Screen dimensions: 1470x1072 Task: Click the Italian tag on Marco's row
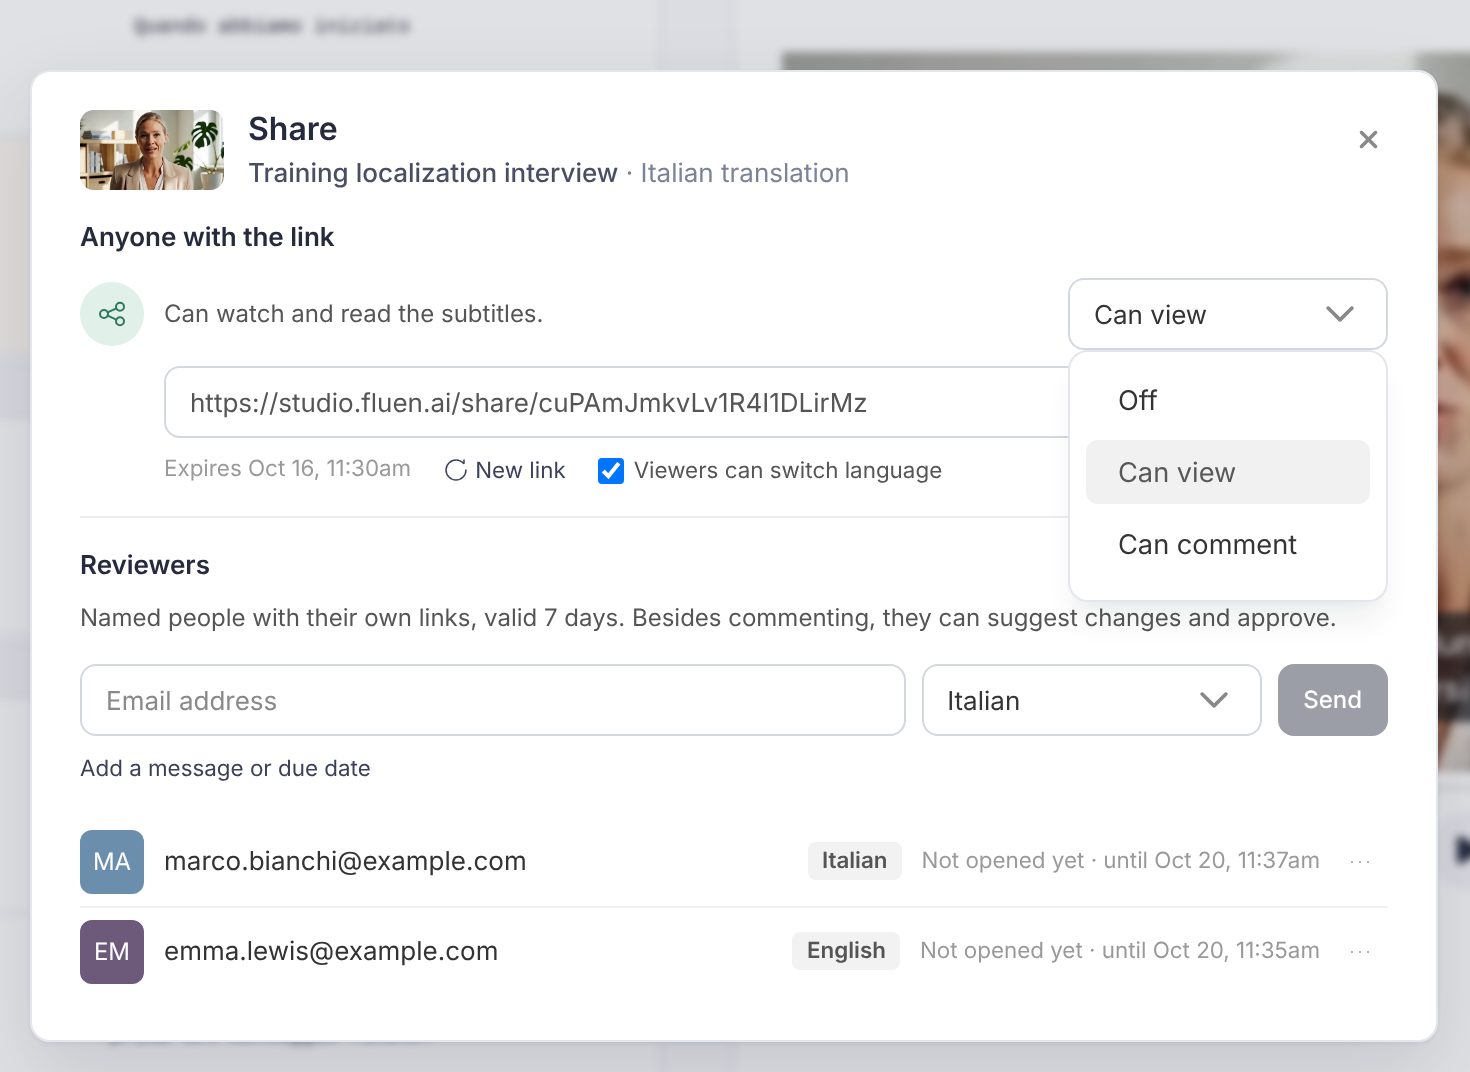click(x=854, y=861)
